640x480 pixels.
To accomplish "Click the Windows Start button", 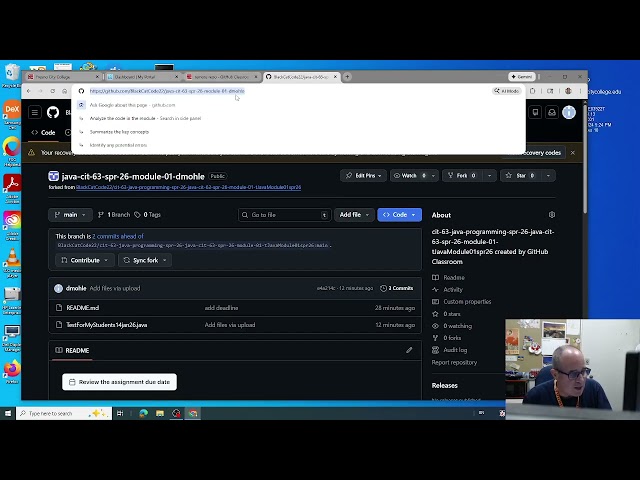I will point(8,413).
